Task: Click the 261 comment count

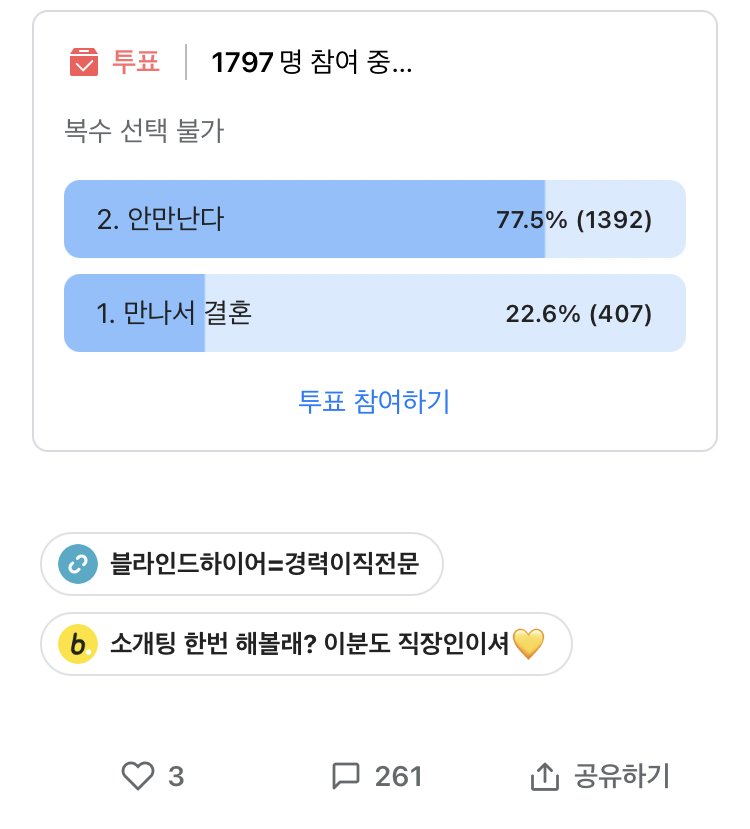Action: pos(398,776)
